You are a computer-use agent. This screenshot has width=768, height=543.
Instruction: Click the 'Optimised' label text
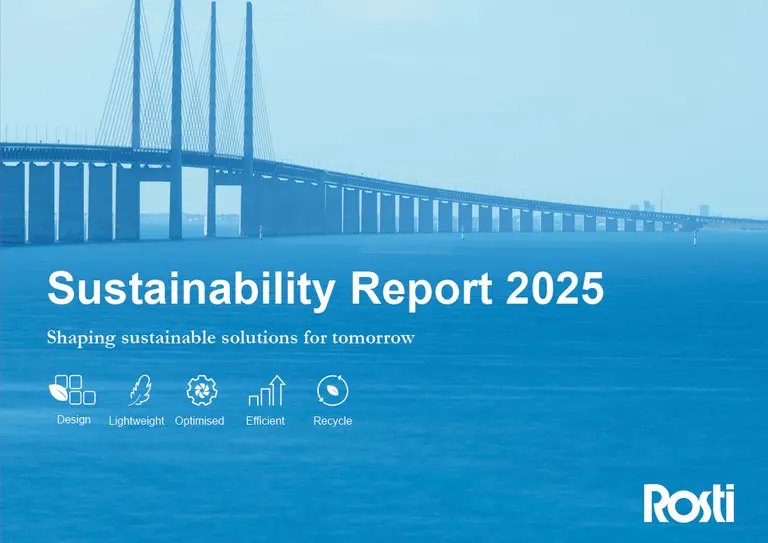199,421
